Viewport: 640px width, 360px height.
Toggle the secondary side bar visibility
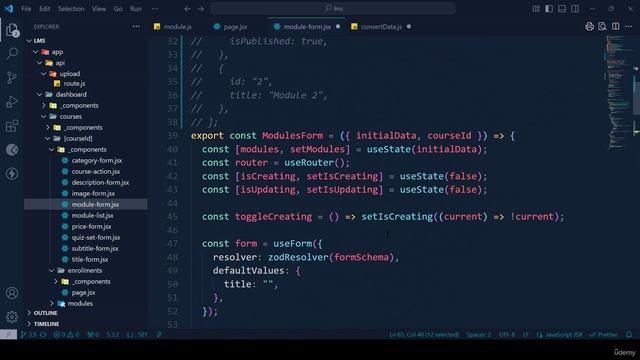575,9
